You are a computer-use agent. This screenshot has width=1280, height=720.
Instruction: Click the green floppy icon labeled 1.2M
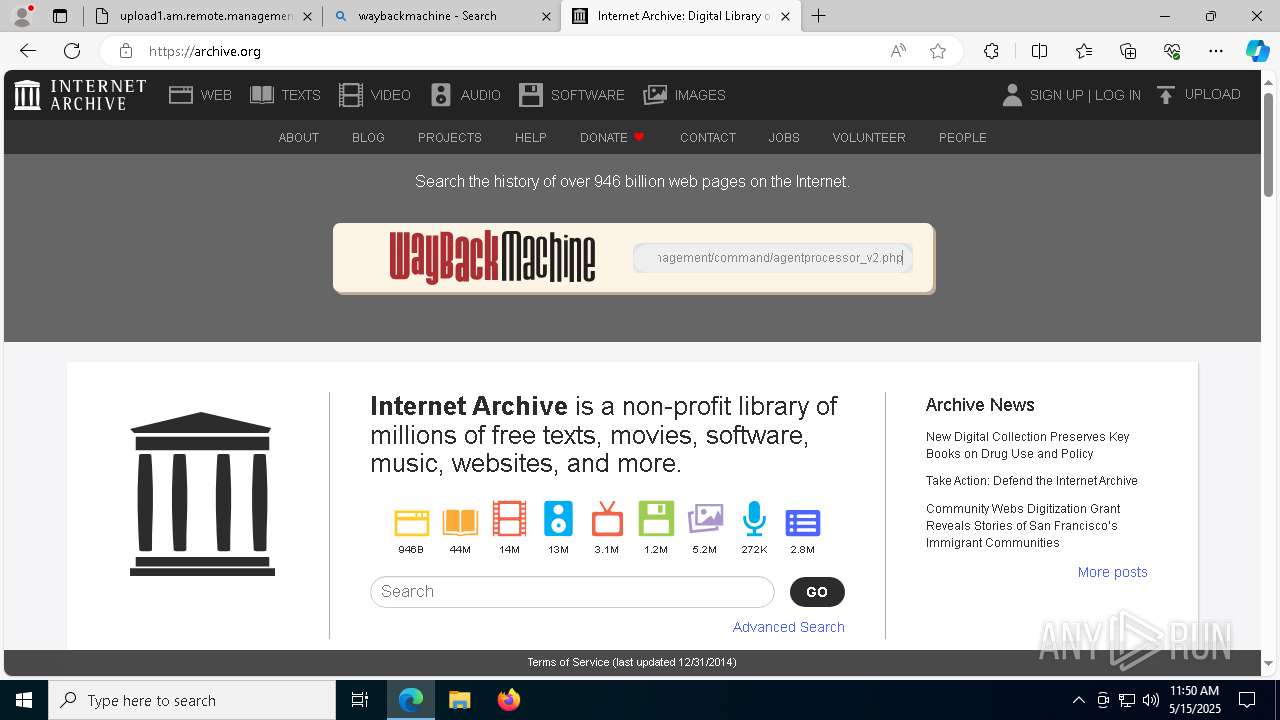click(656, 519)
